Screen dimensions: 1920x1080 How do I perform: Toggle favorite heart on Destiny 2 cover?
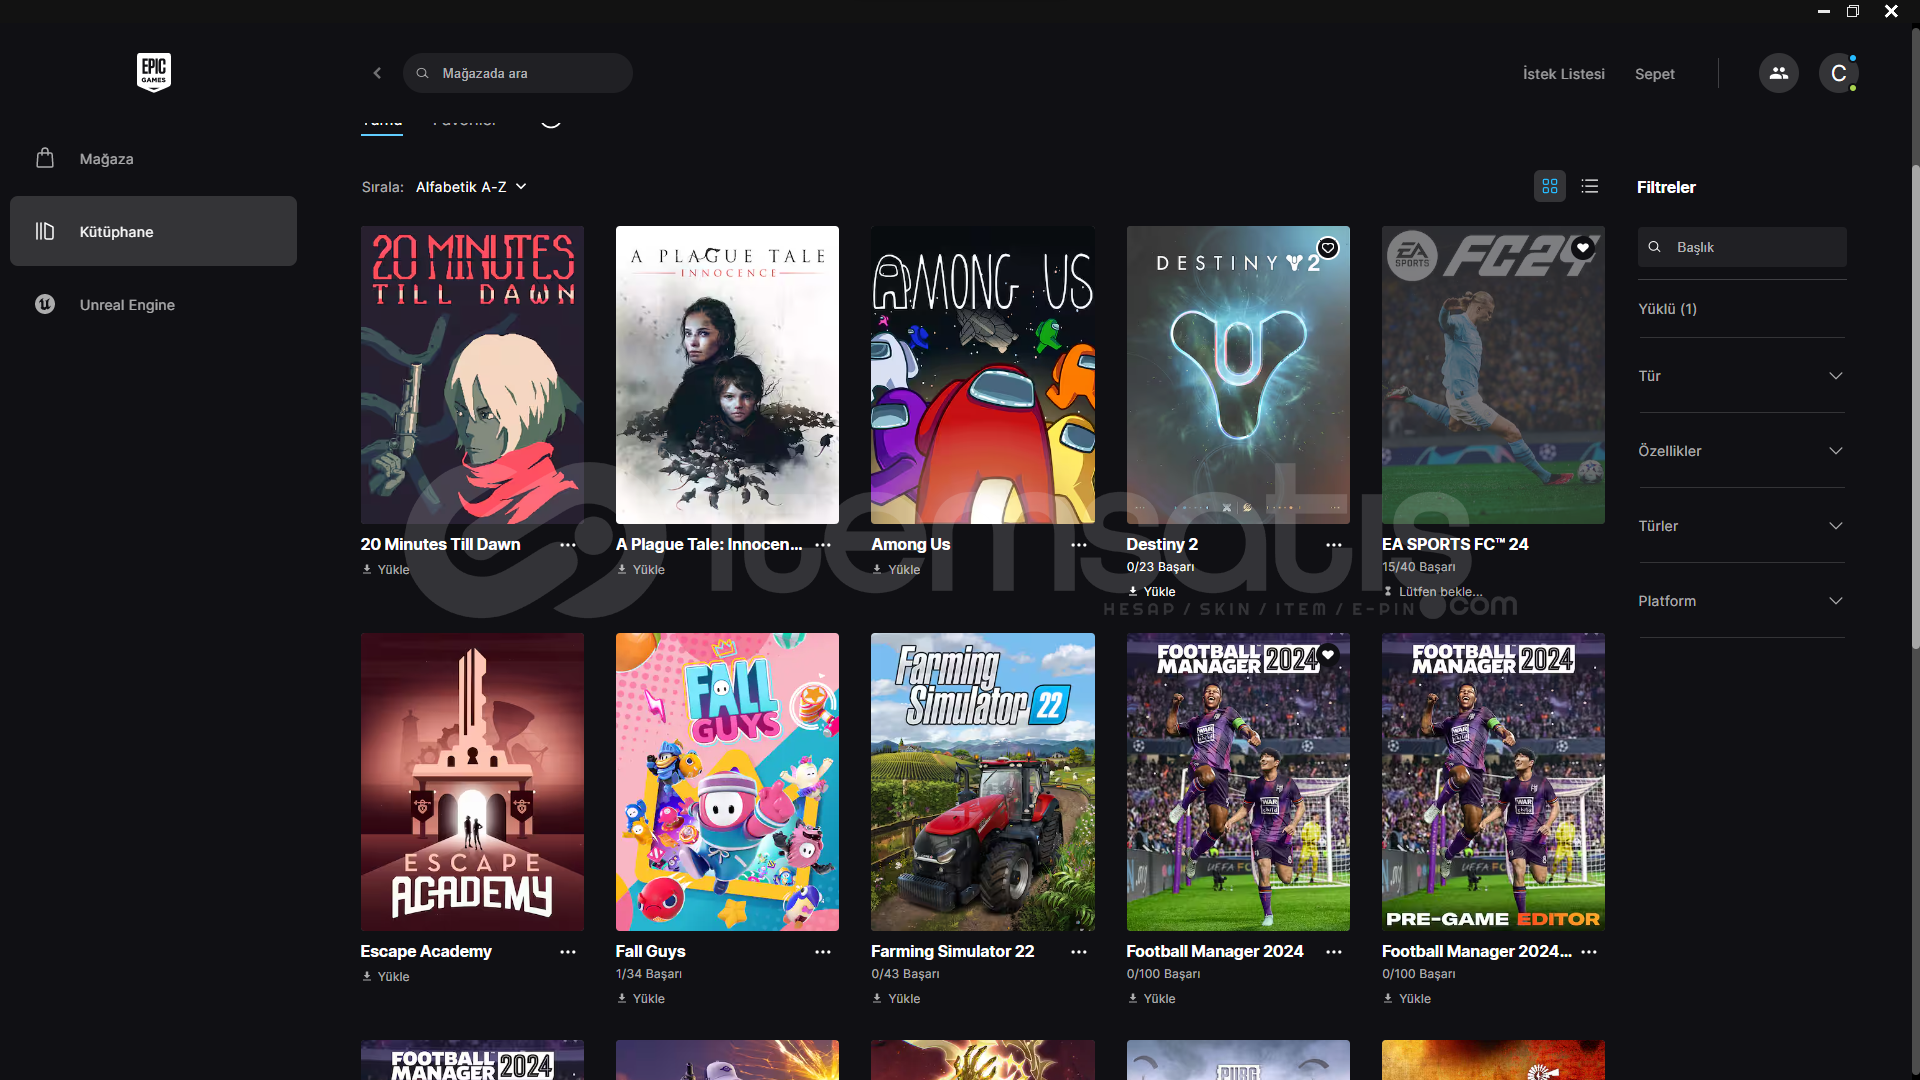pos(1328,248)
